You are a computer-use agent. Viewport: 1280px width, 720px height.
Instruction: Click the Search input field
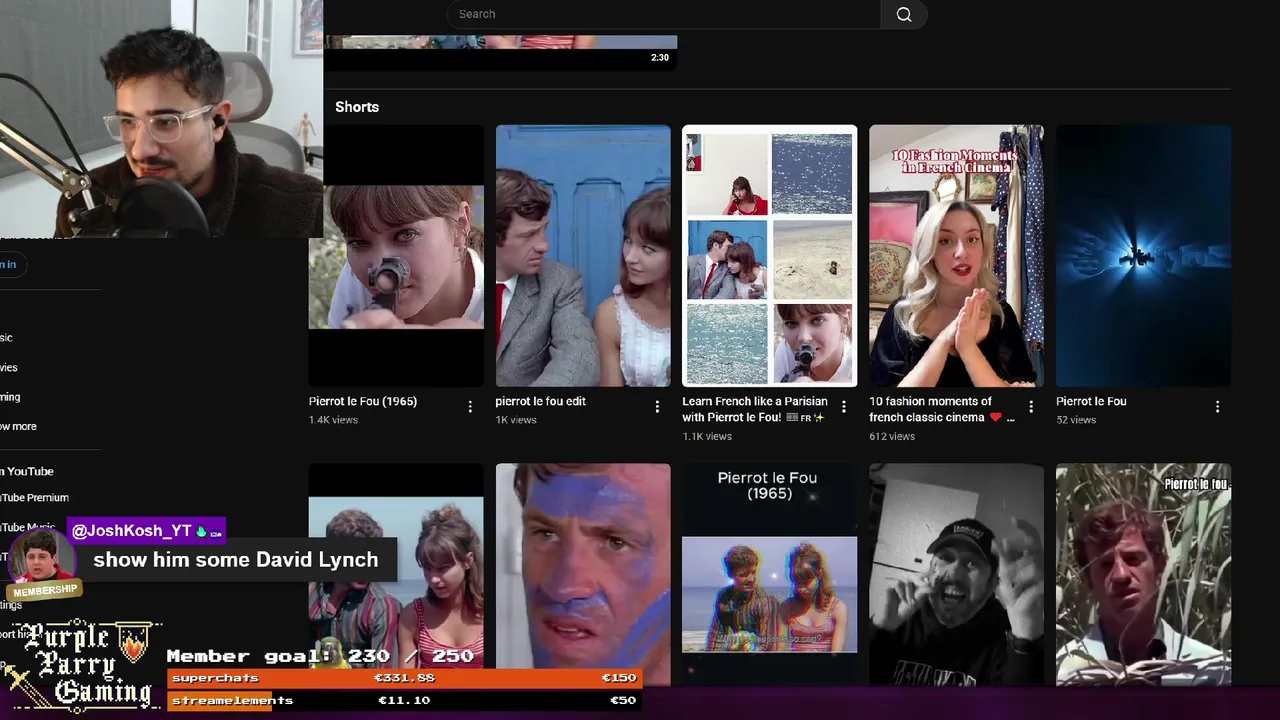663,14
